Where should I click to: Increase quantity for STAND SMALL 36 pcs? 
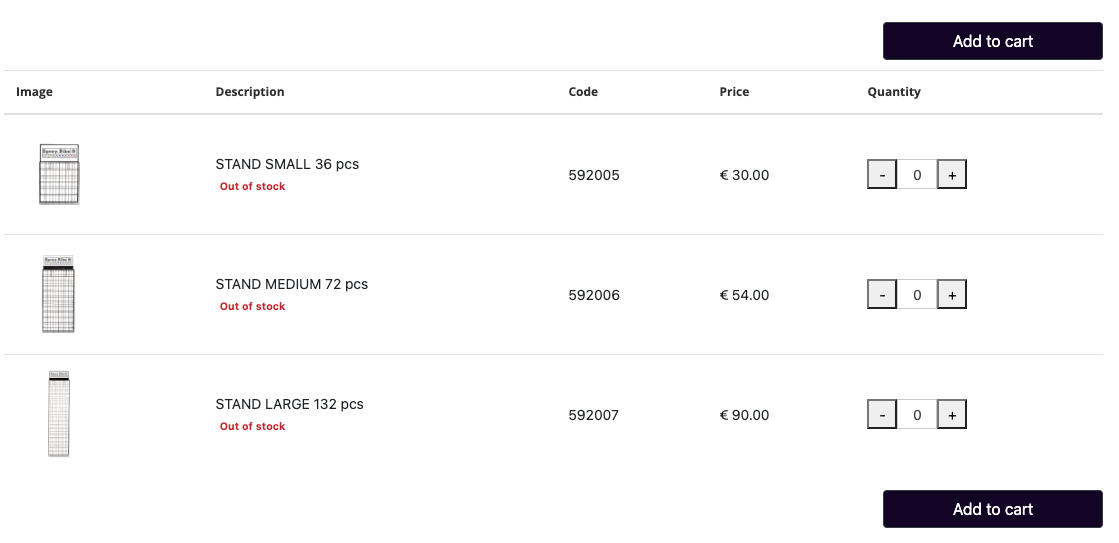tap(952, 174)
